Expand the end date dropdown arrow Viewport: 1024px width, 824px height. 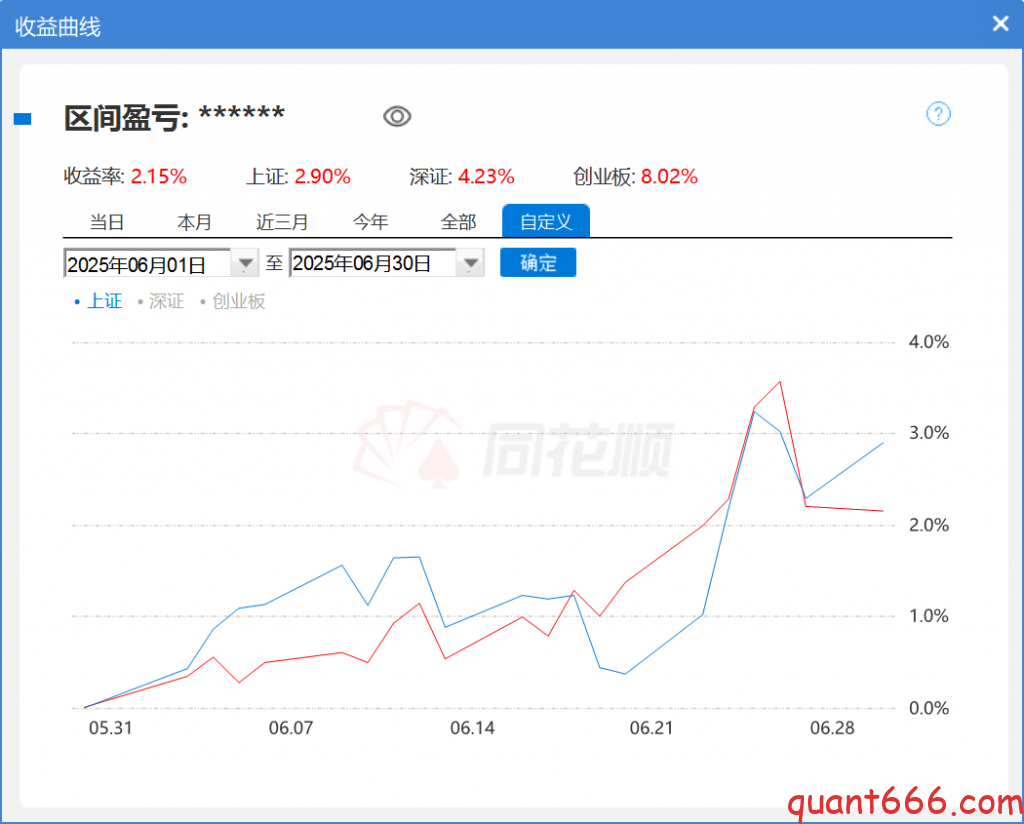[470, 264]
